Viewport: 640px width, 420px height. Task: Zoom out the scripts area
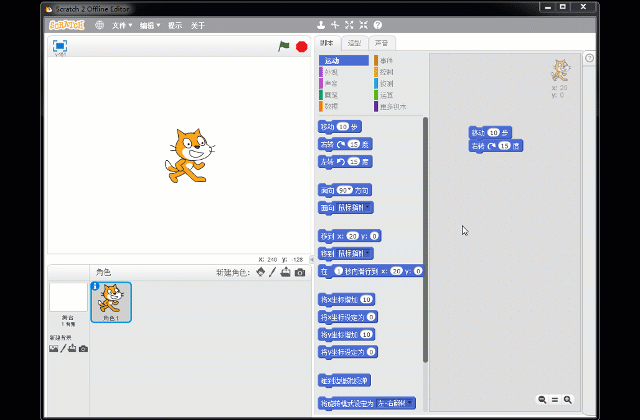coord(542,400)
